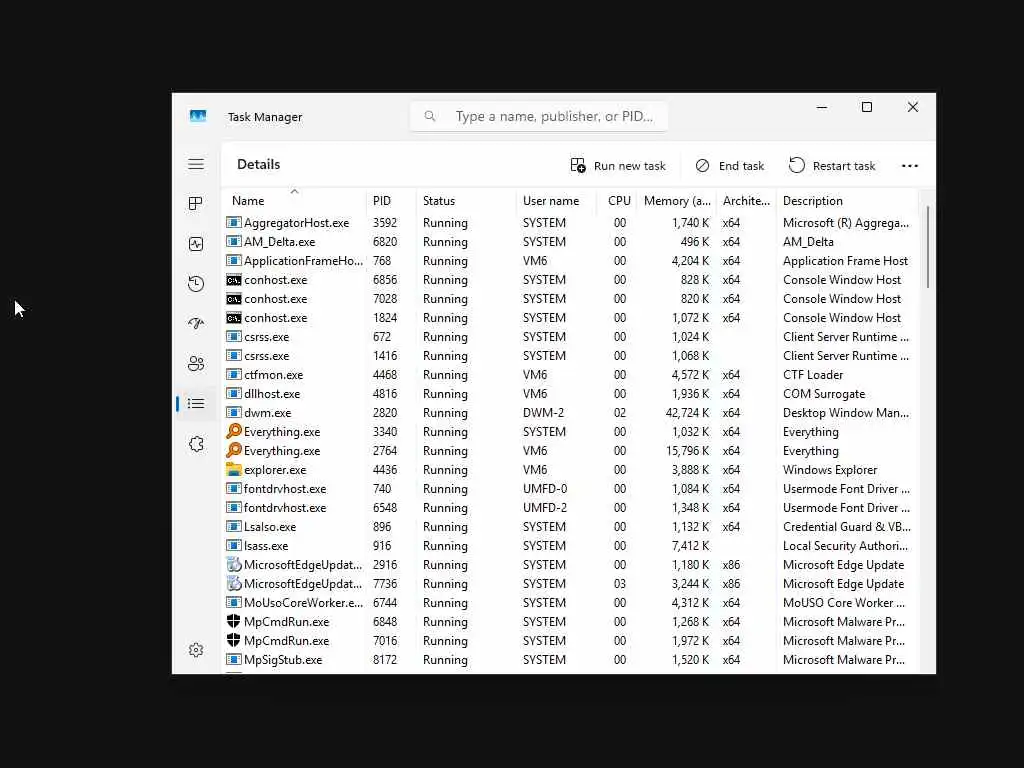1024x768 pixels.
Task: Select the ctfmon.exe row
Action: coord(571,374)
